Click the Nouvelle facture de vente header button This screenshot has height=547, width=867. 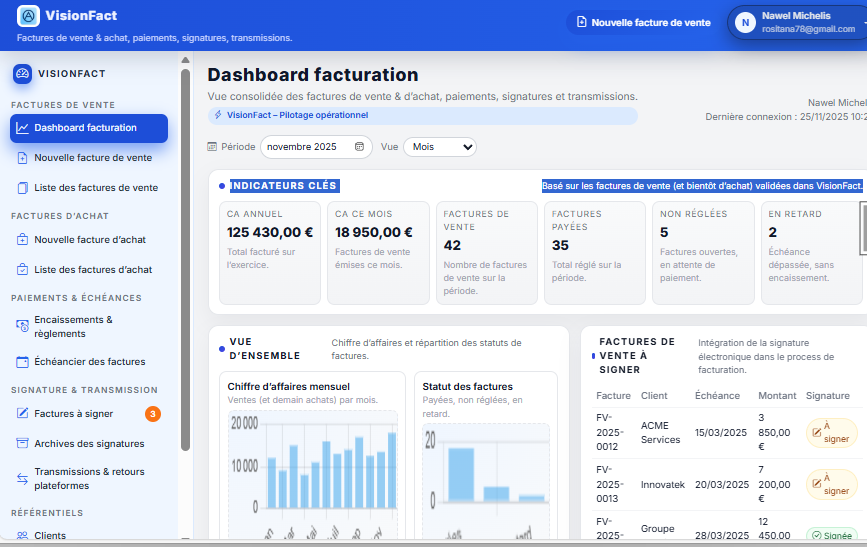pos(642,23)
